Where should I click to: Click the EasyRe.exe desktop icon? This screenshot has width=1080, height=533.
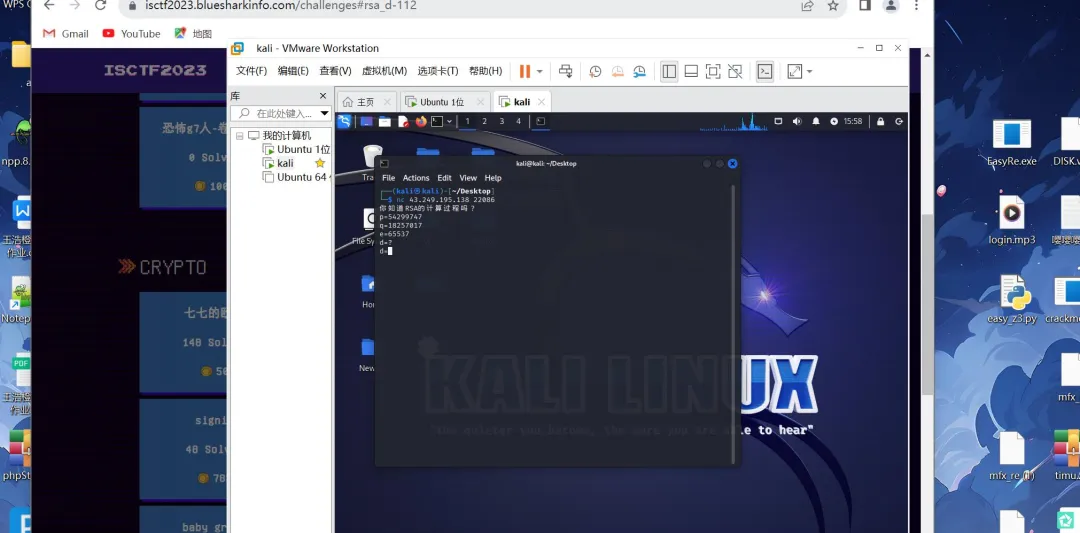point(1012,143)
